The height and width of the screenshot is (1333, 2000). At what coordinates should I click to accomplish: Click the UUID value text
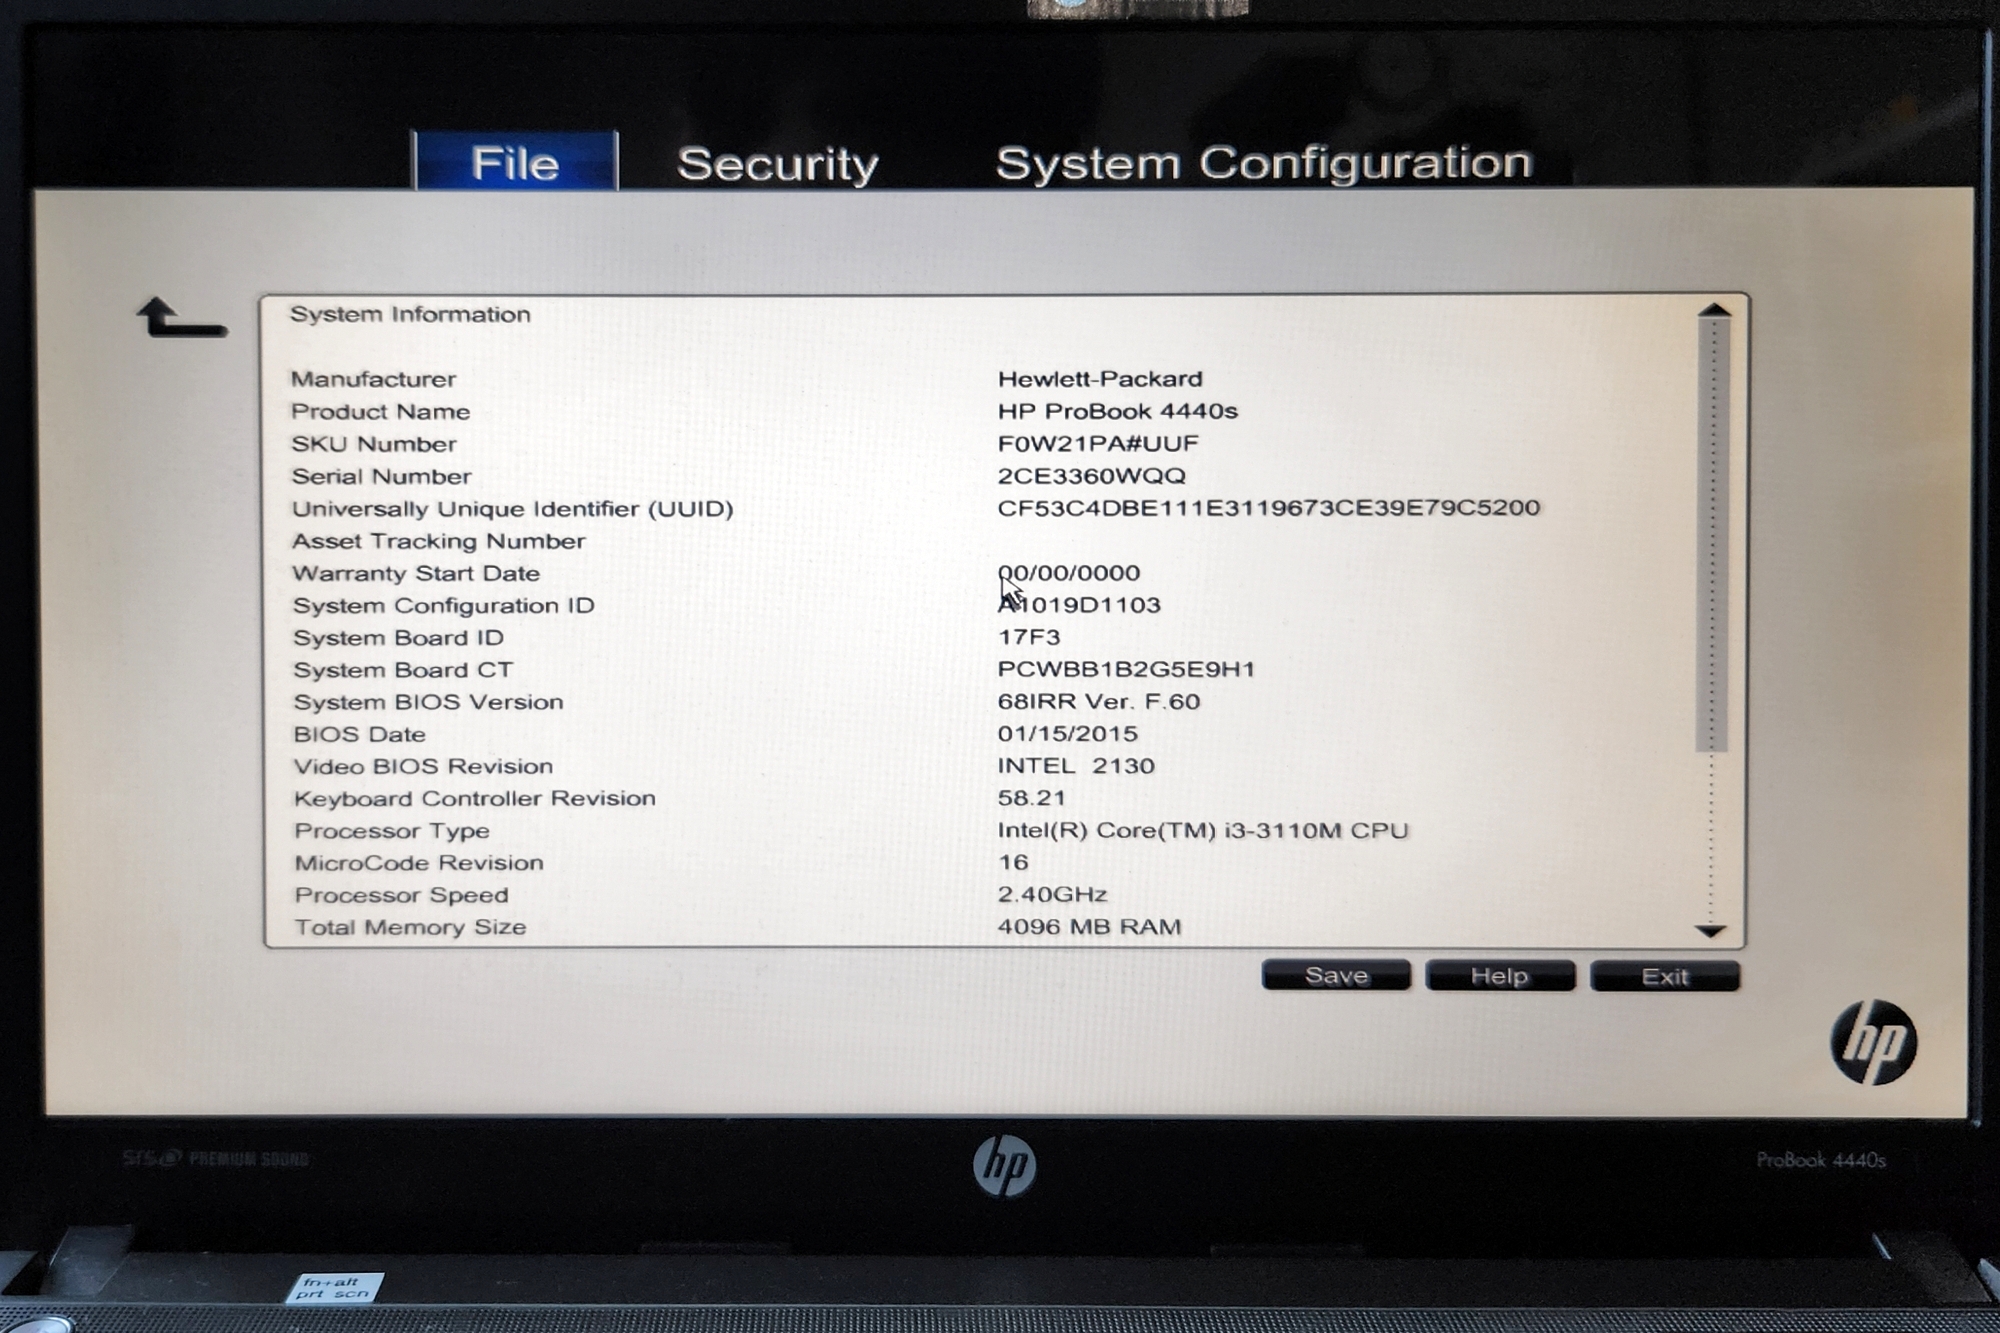[x=1268, y=508]
